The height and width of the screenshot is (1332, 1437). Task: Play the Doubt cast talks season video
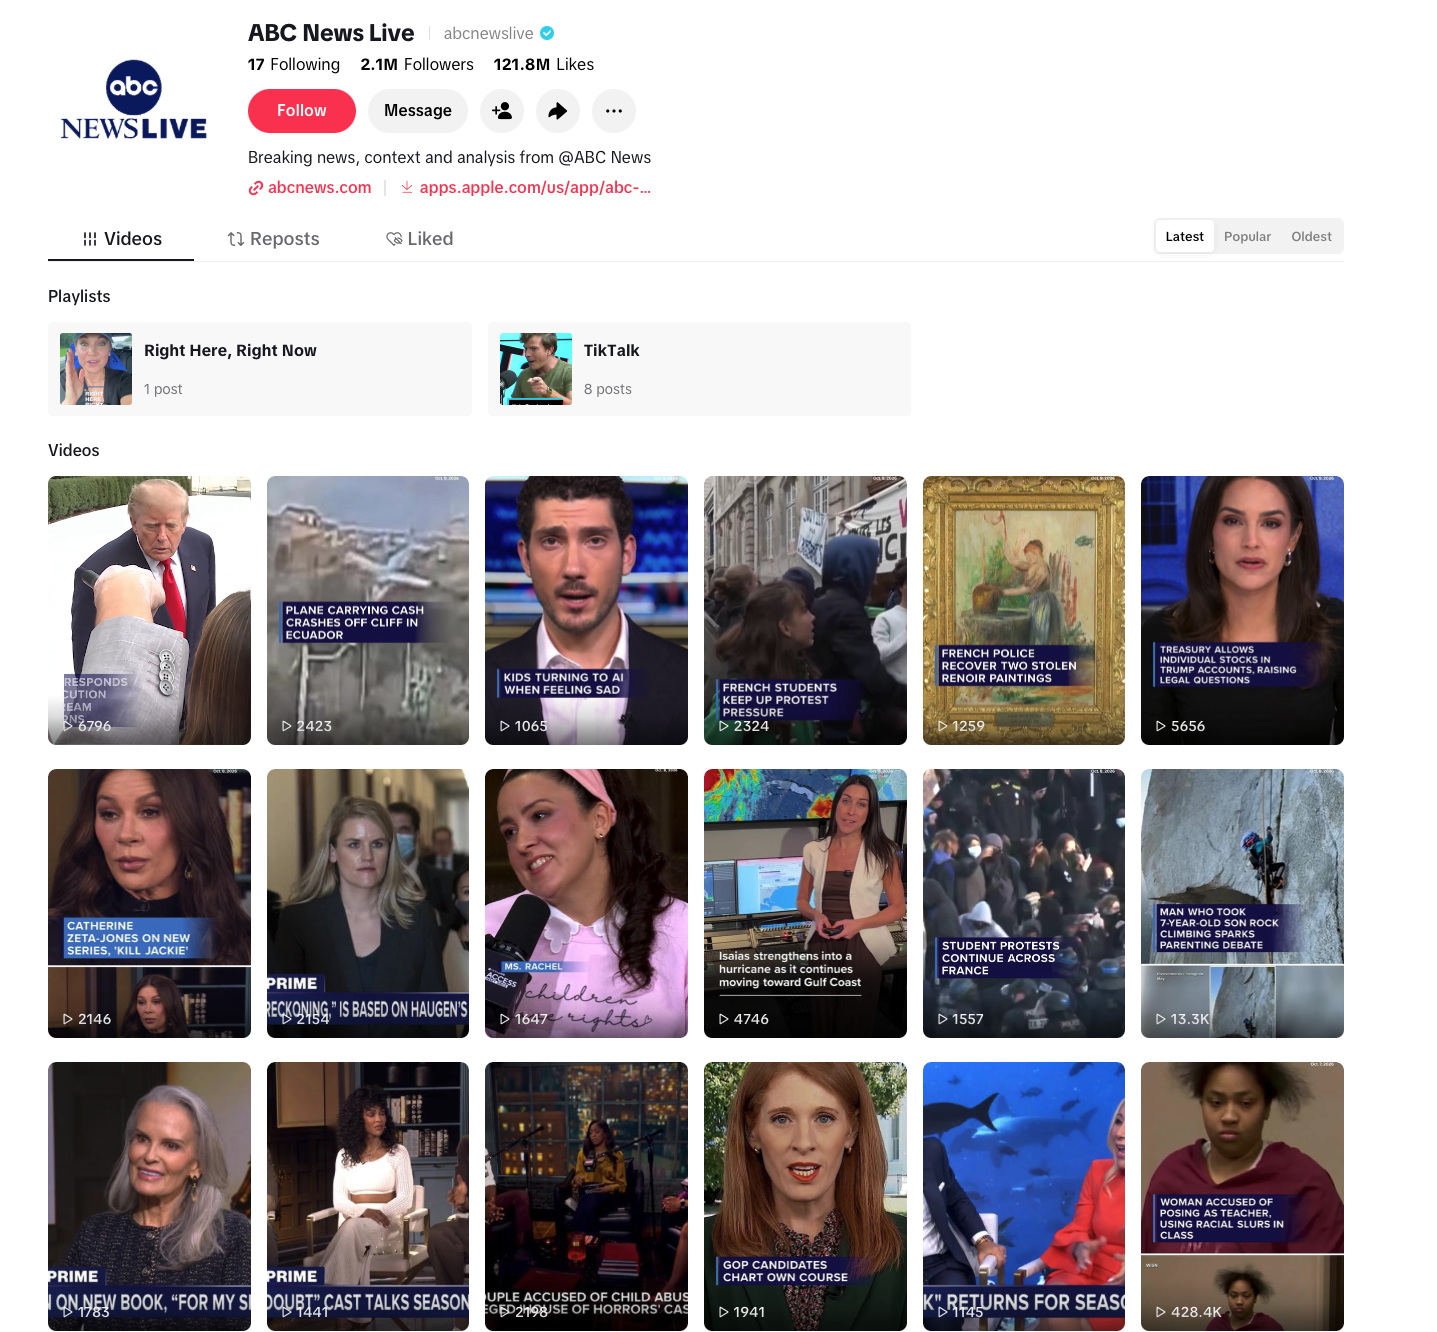tap(368, 1196)
